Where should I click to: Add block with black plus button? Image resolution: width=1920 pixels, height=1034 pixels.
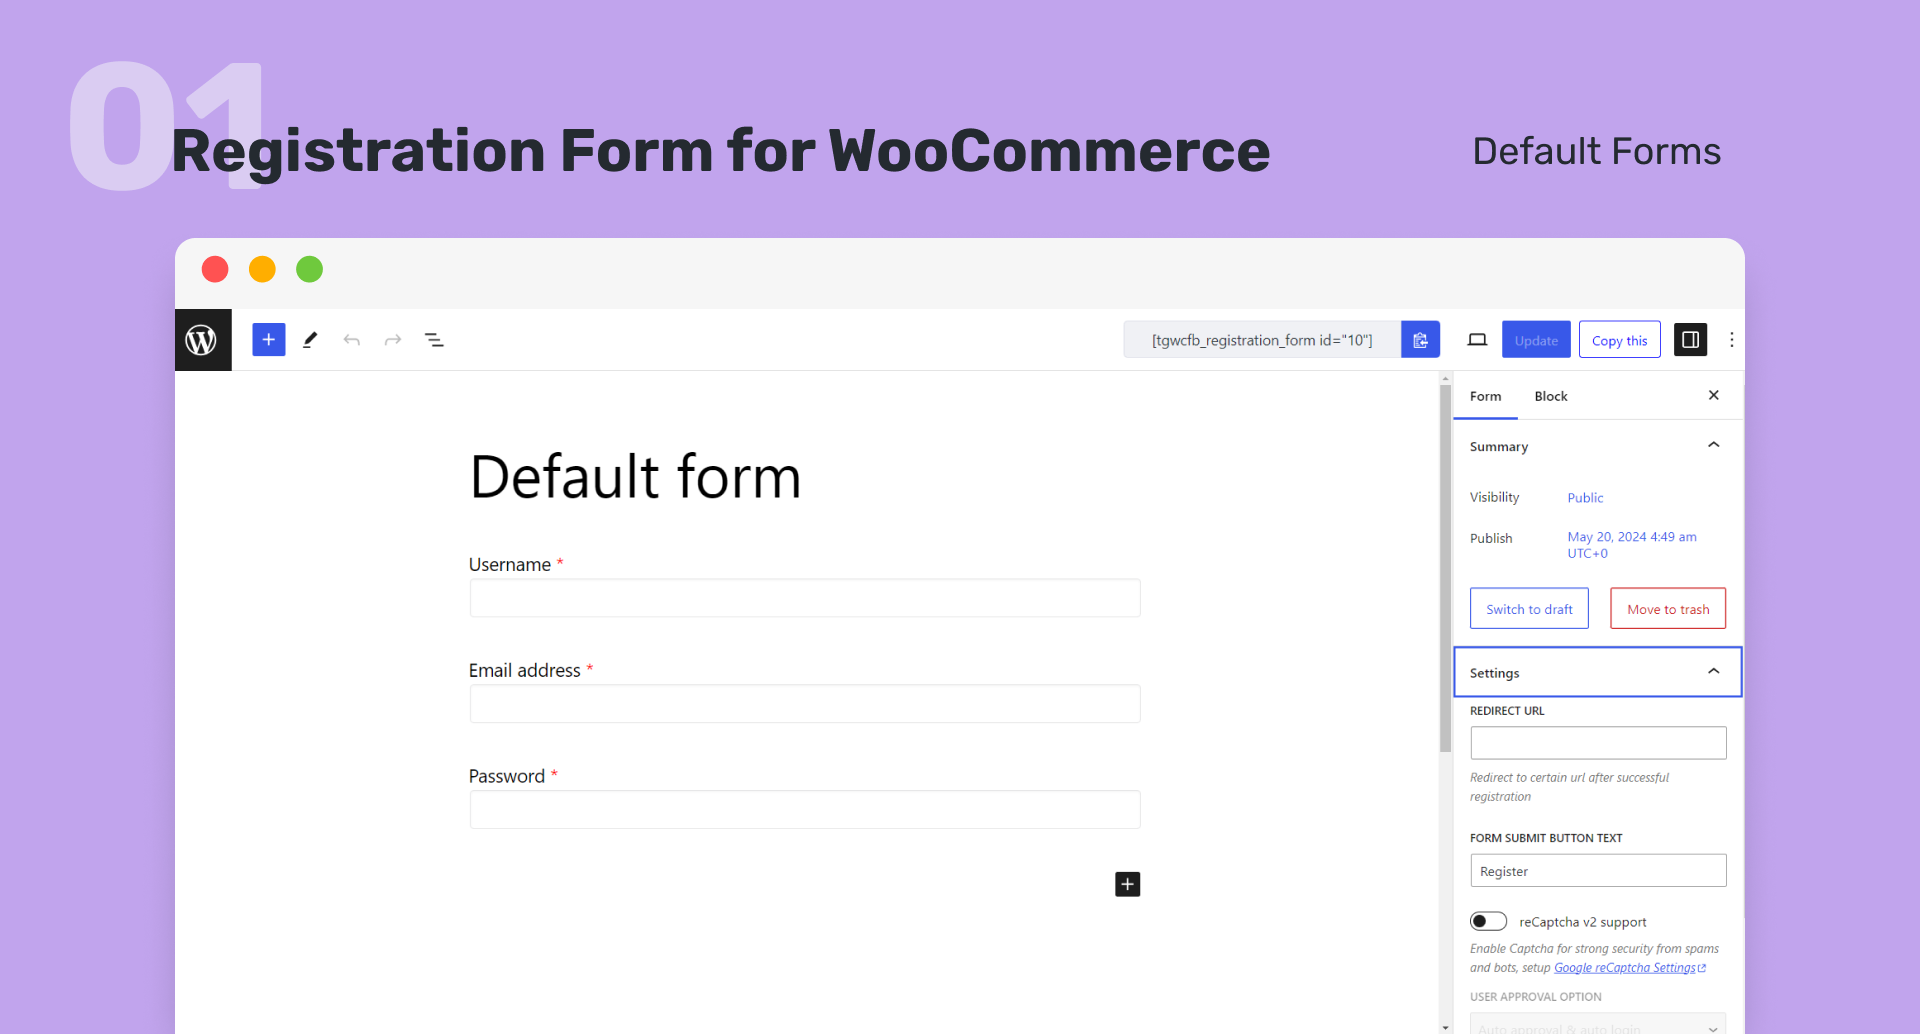[x=1127, y=884]
